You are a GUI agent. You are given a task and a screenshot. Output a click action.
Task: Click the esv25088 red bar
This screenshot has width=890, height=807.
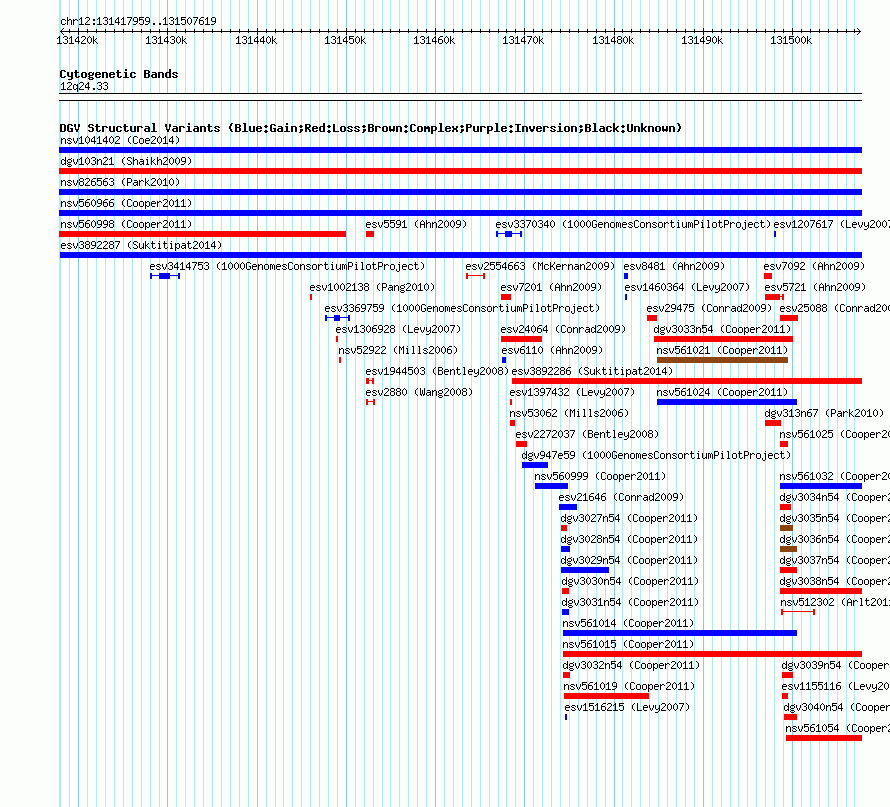[789, 318]
